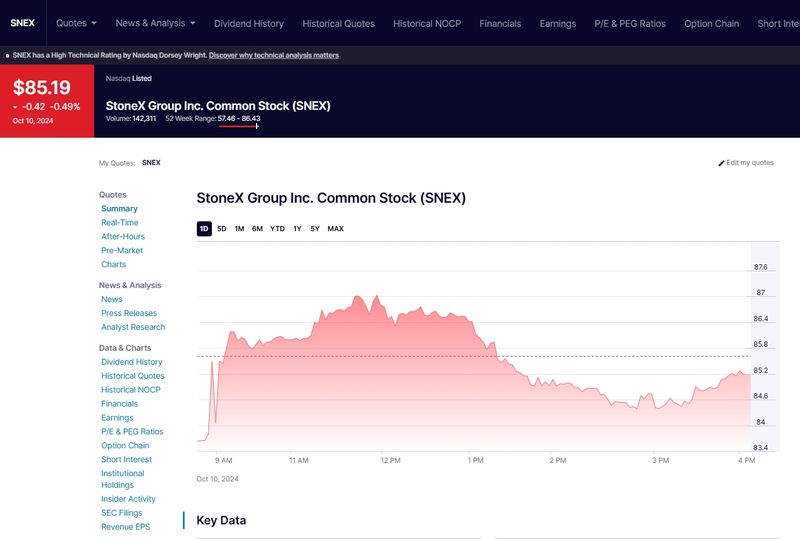The image size is (800, 539).
Task: Open Earnings in top navigation
Action: point(558,23)
